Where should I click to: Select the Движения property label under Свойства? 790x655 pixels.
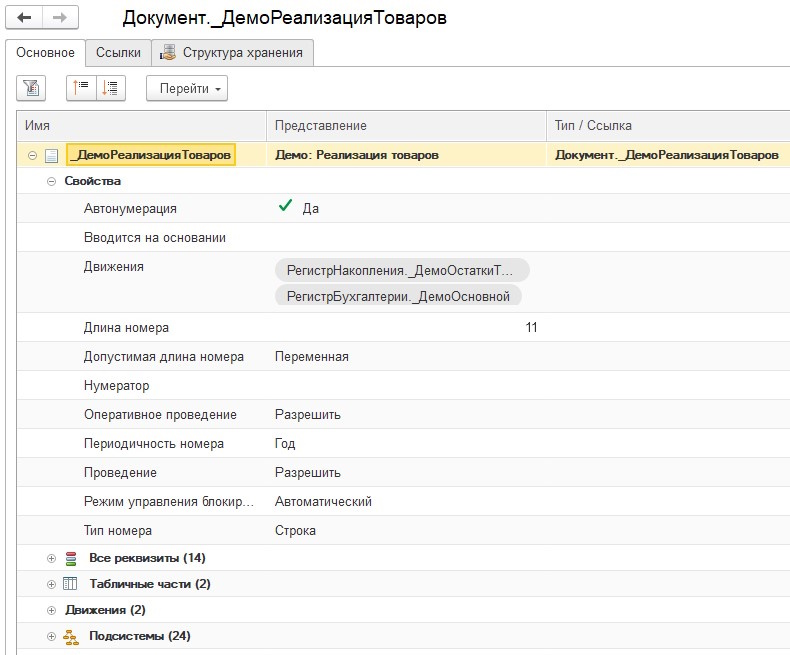[114, 267]
